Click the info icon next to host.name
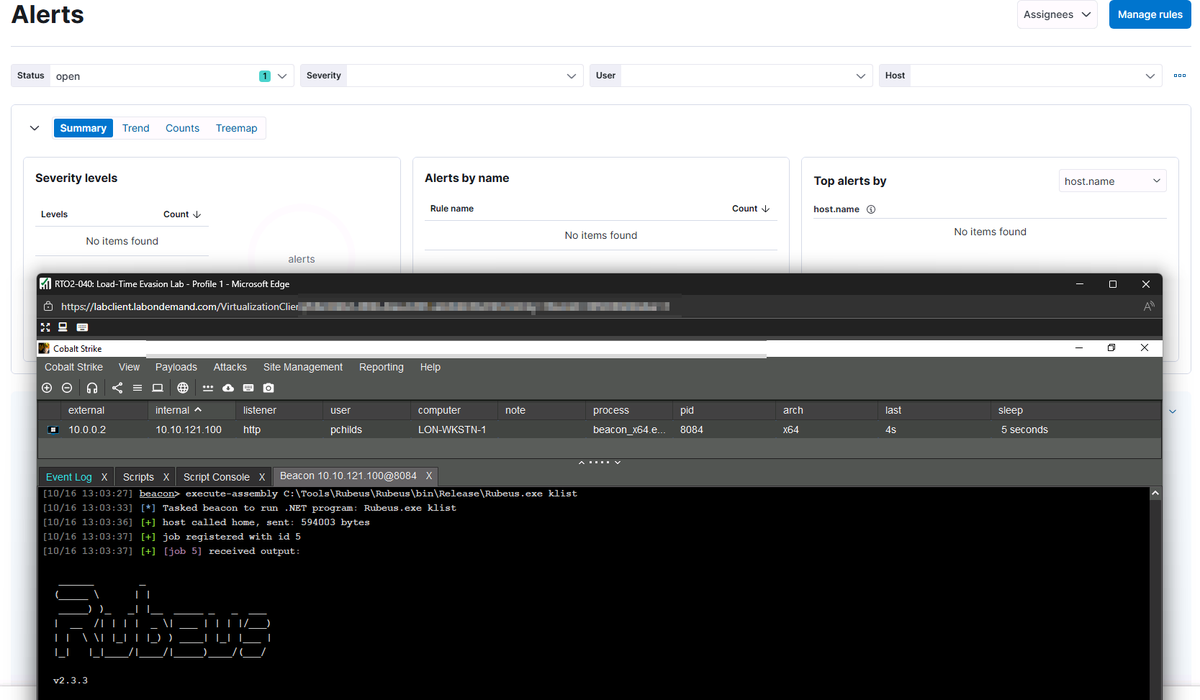 pos(871,210)
